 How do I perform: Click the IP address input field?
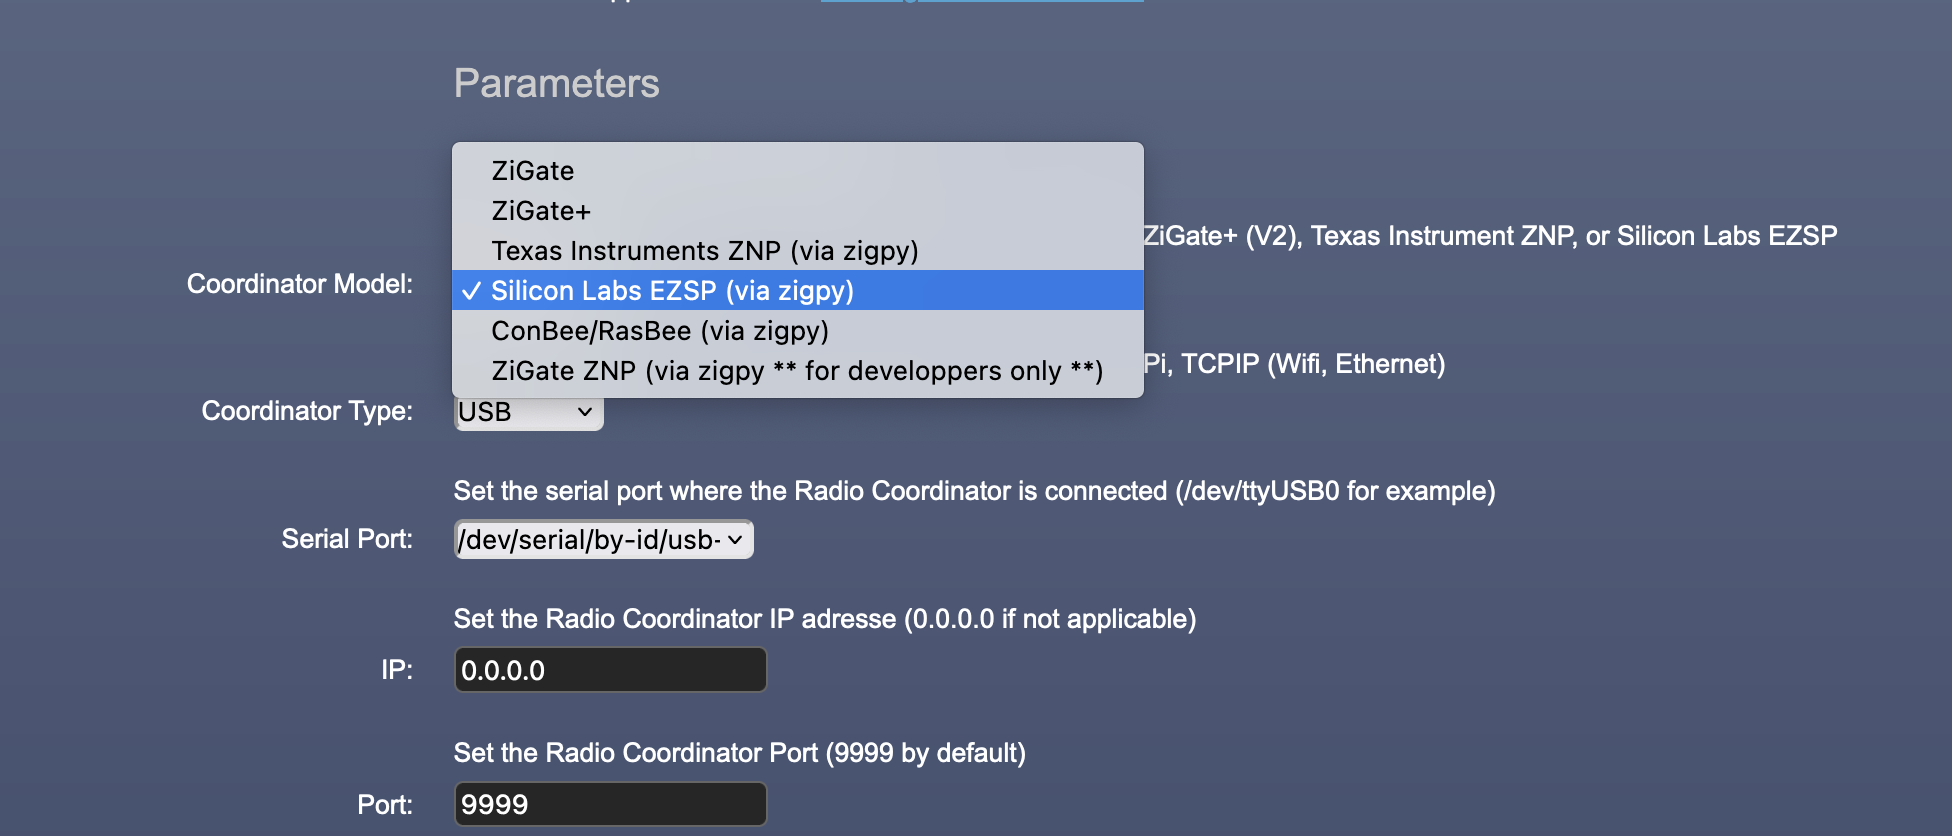pyautogui.click(x=611, y=670)
